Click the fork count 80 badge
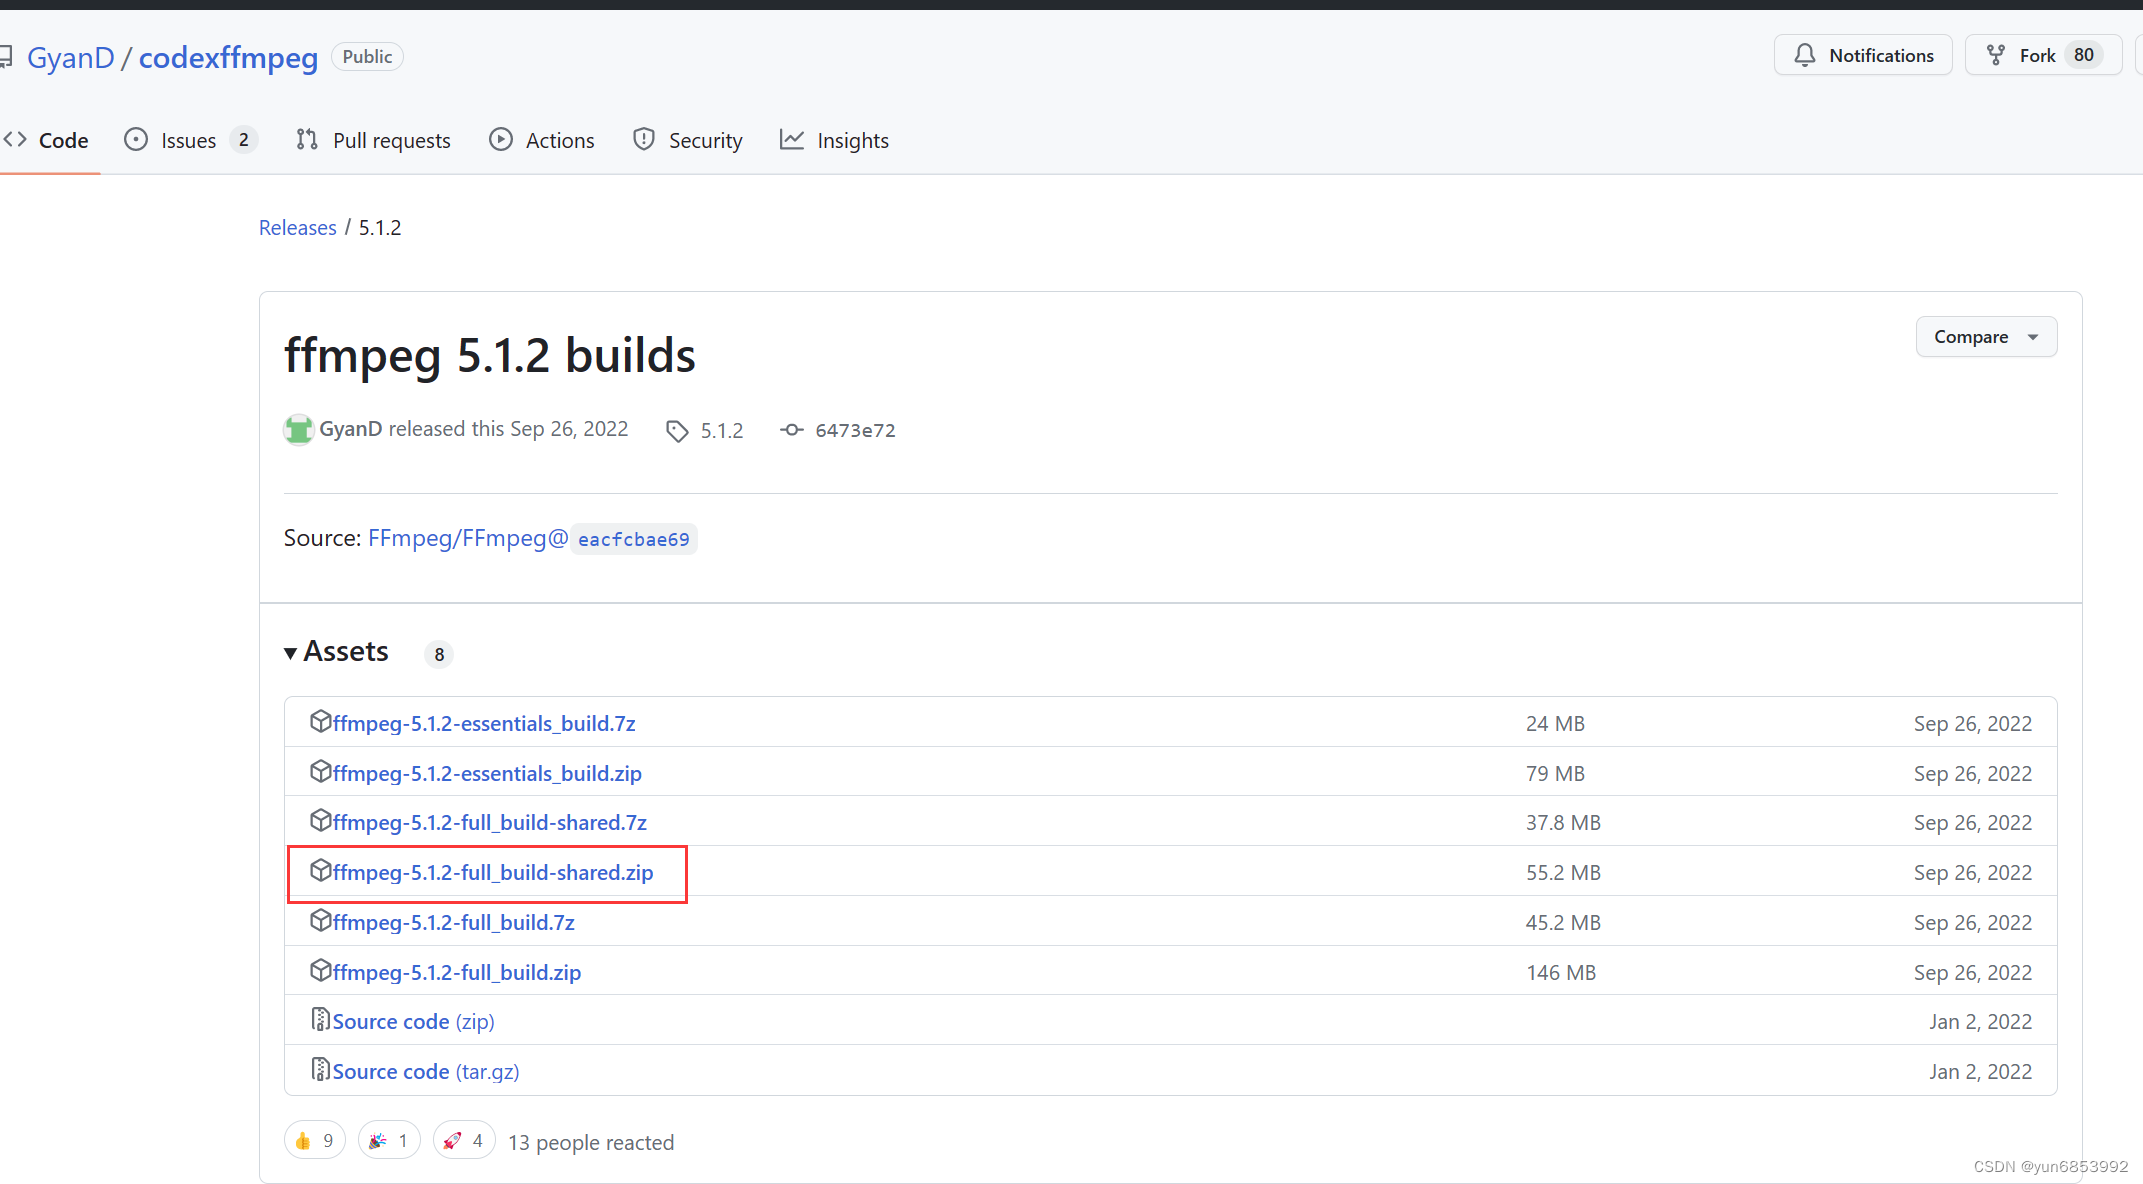The height and width of the screenshot is (1184, 2143). [2084, 56]
